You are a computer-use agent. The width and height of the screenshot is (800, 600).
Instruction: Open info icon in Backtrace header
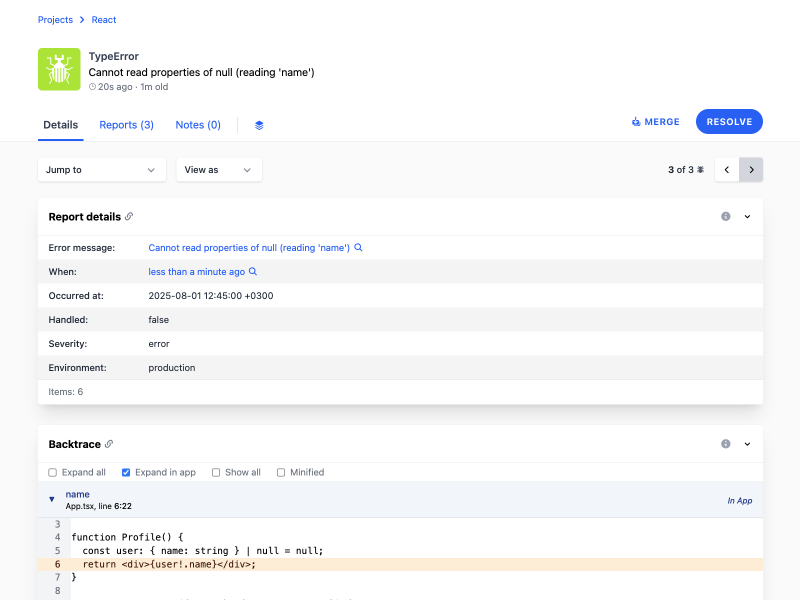click(726, 444)
